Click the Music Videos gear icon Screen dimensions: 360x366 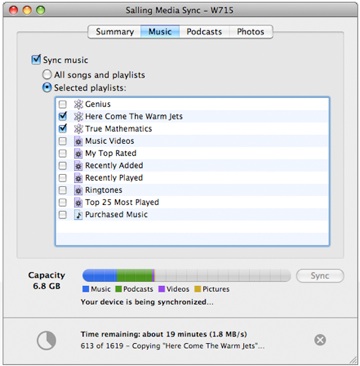78,141
